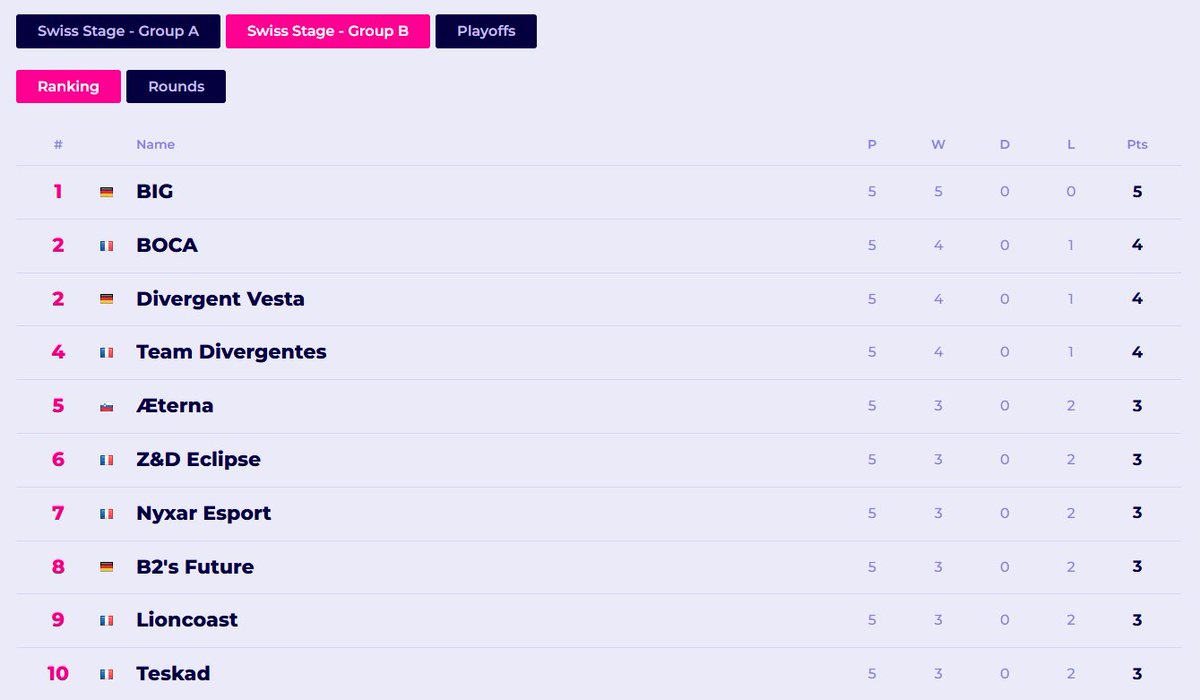1200x700 pixels.
Task: Select the Swiss Stage - Group B tab
Action: pyautogui.click(x=328, y=31)
